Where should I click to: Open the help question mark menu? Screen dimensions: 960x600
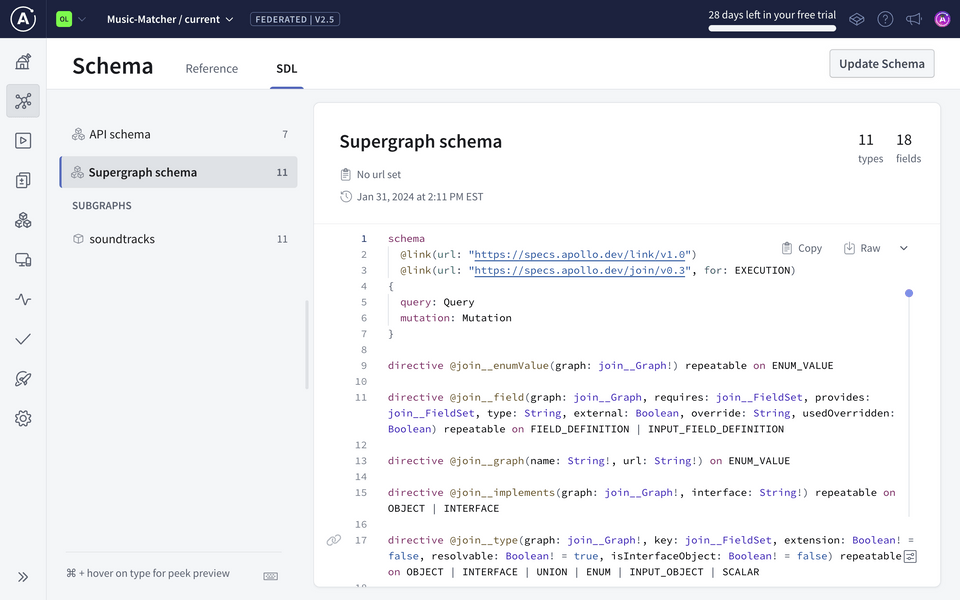(885, 18)
